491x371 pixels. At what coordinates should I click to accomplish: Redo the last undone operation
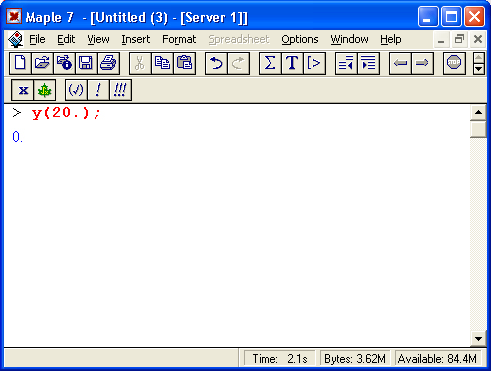238,63
